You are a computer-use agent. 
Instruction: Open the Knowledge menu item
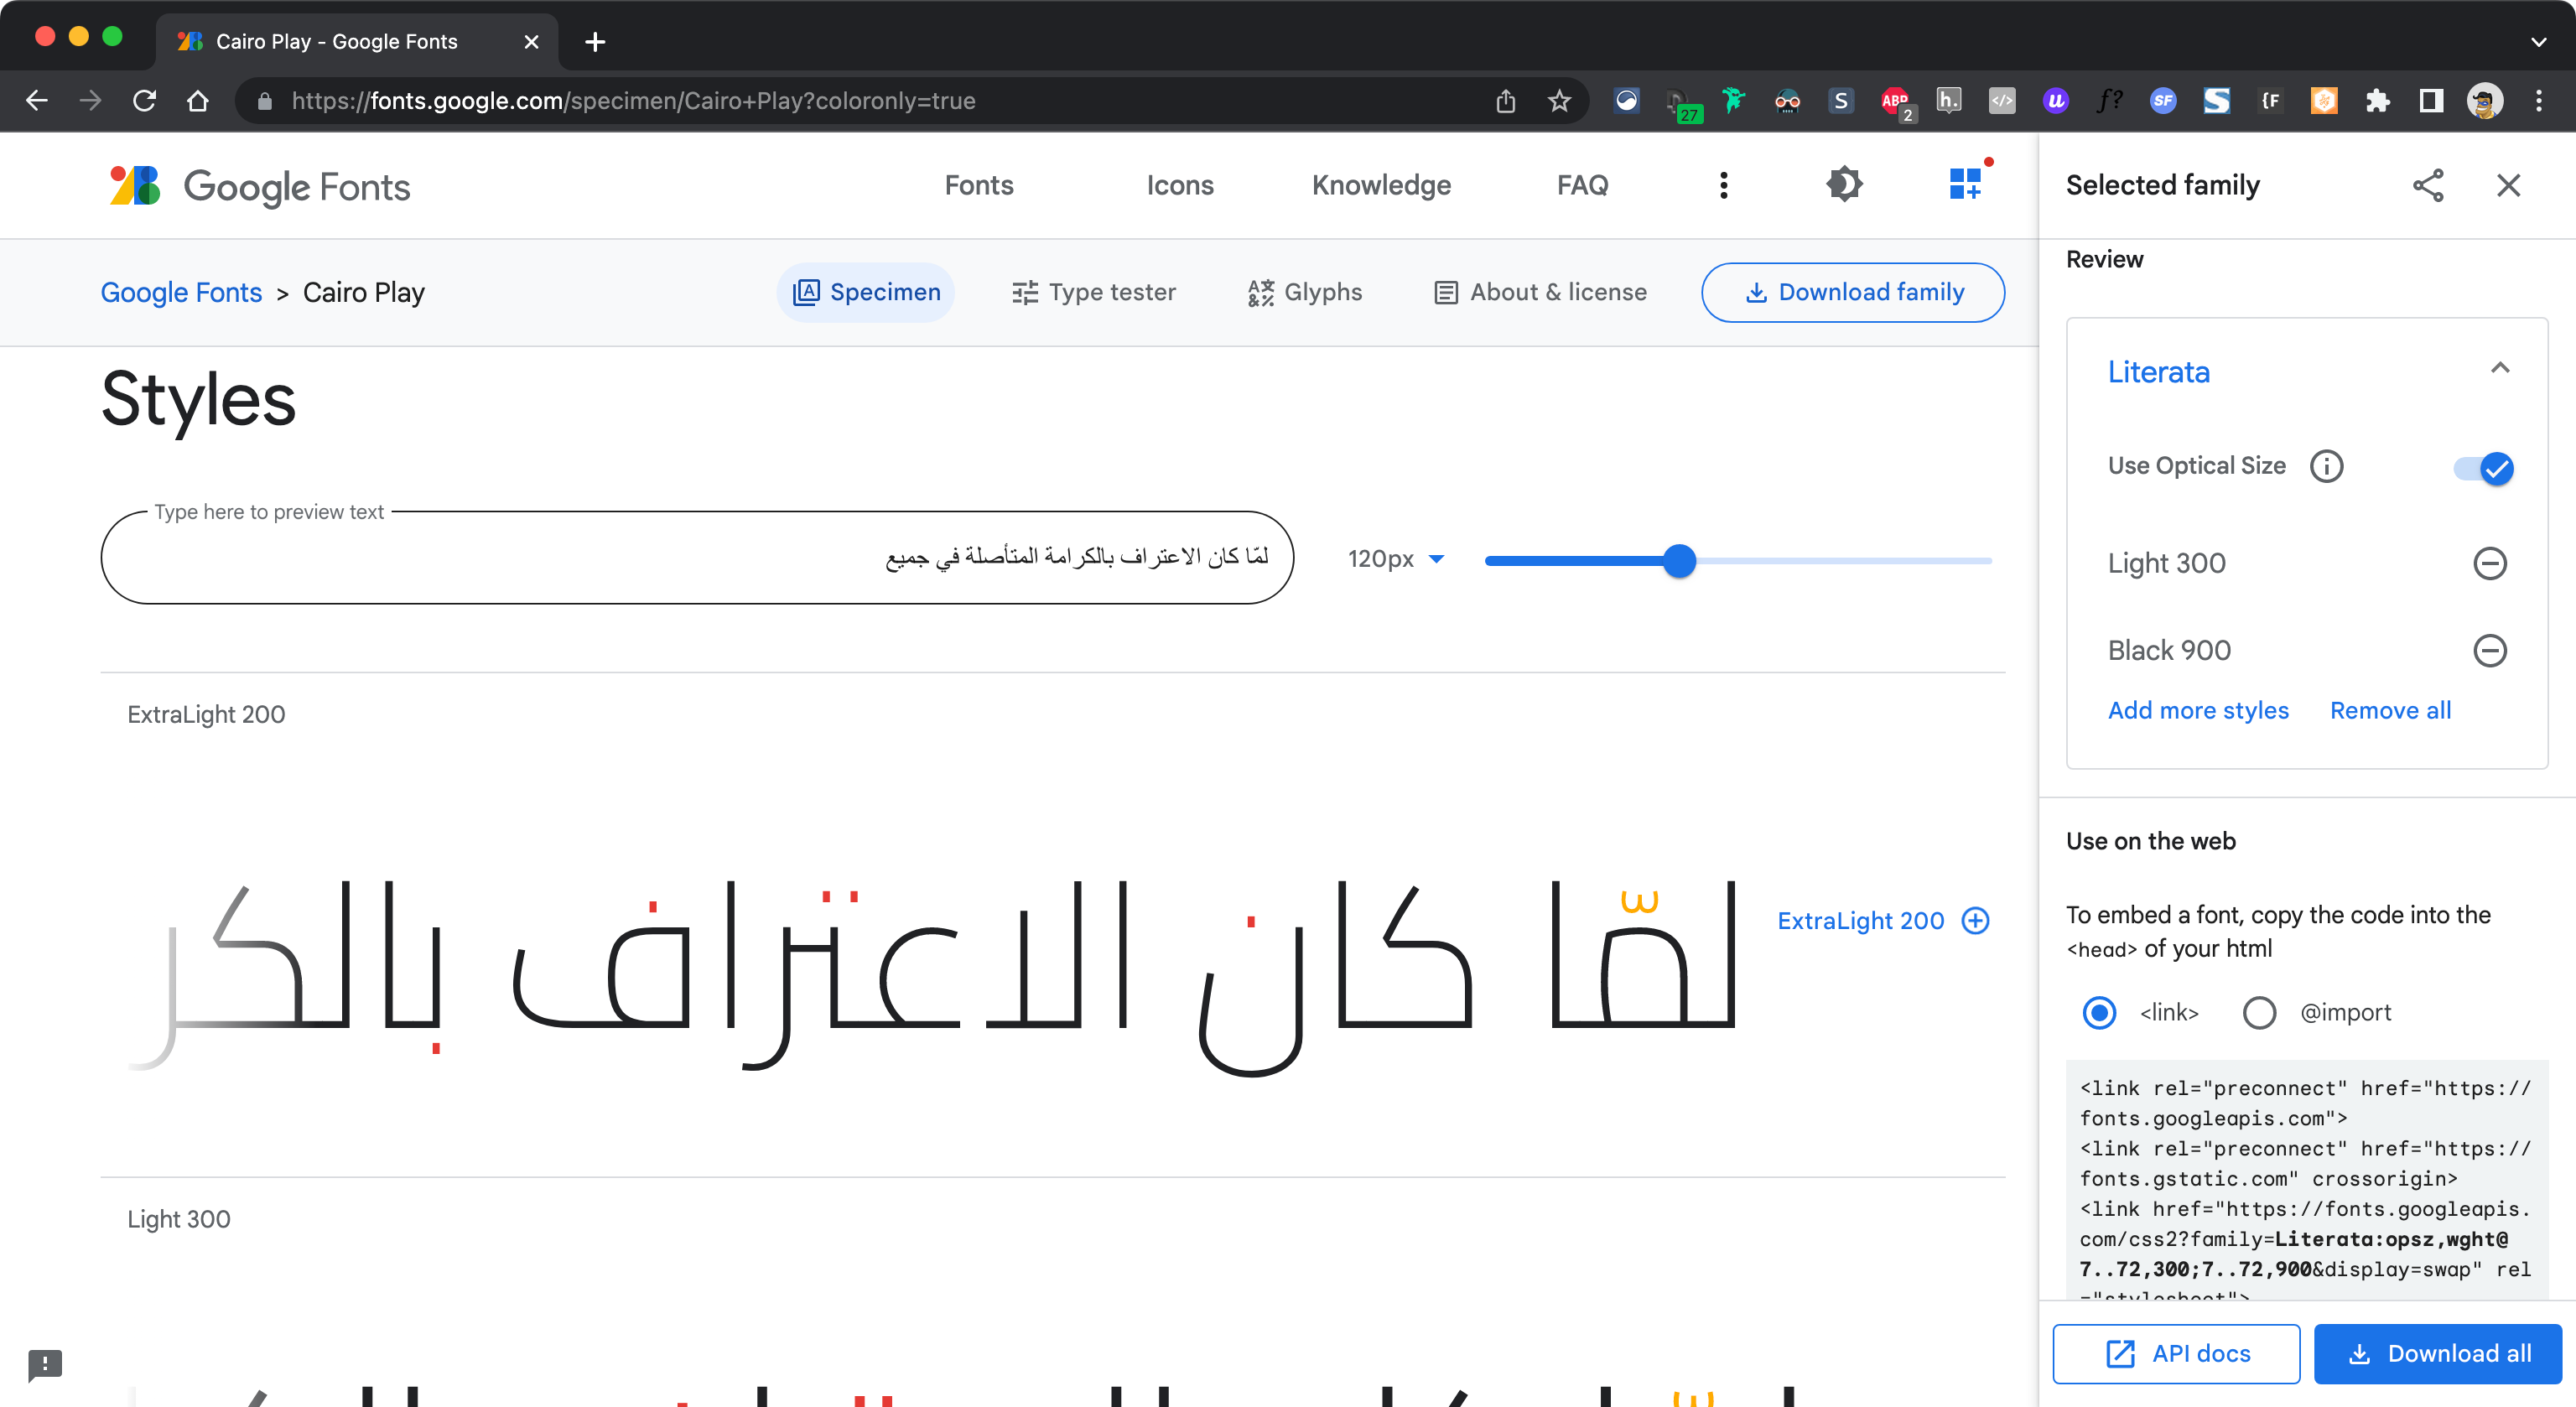1381,185
